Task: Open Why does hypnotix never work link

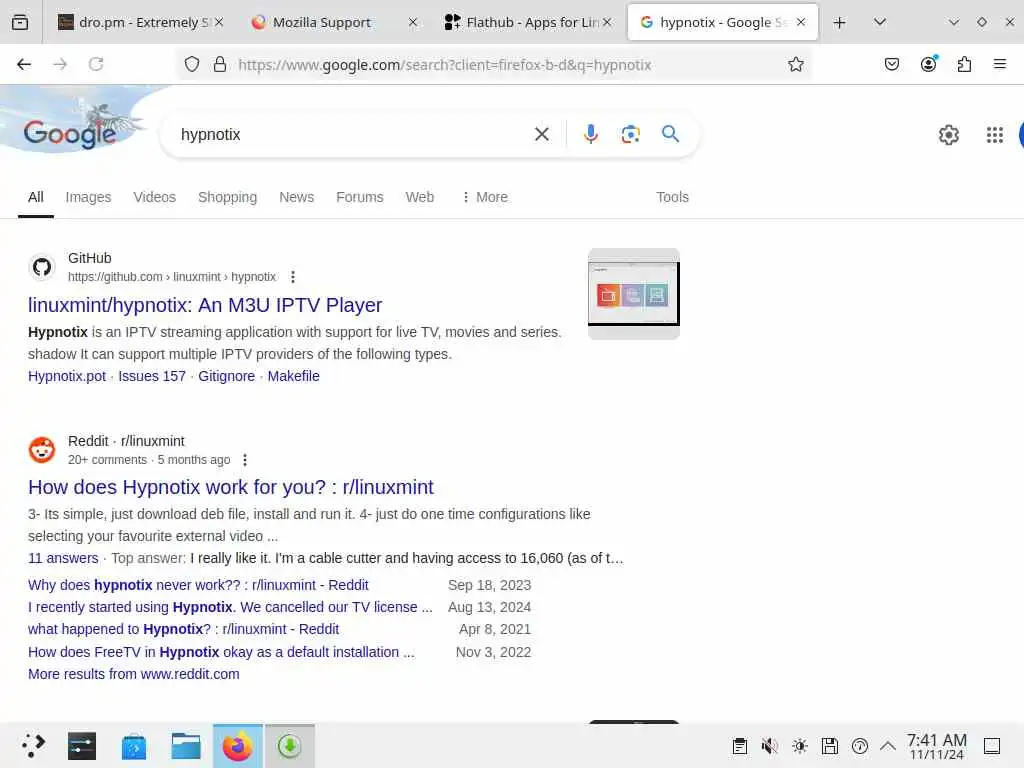Action: (198, 585)
